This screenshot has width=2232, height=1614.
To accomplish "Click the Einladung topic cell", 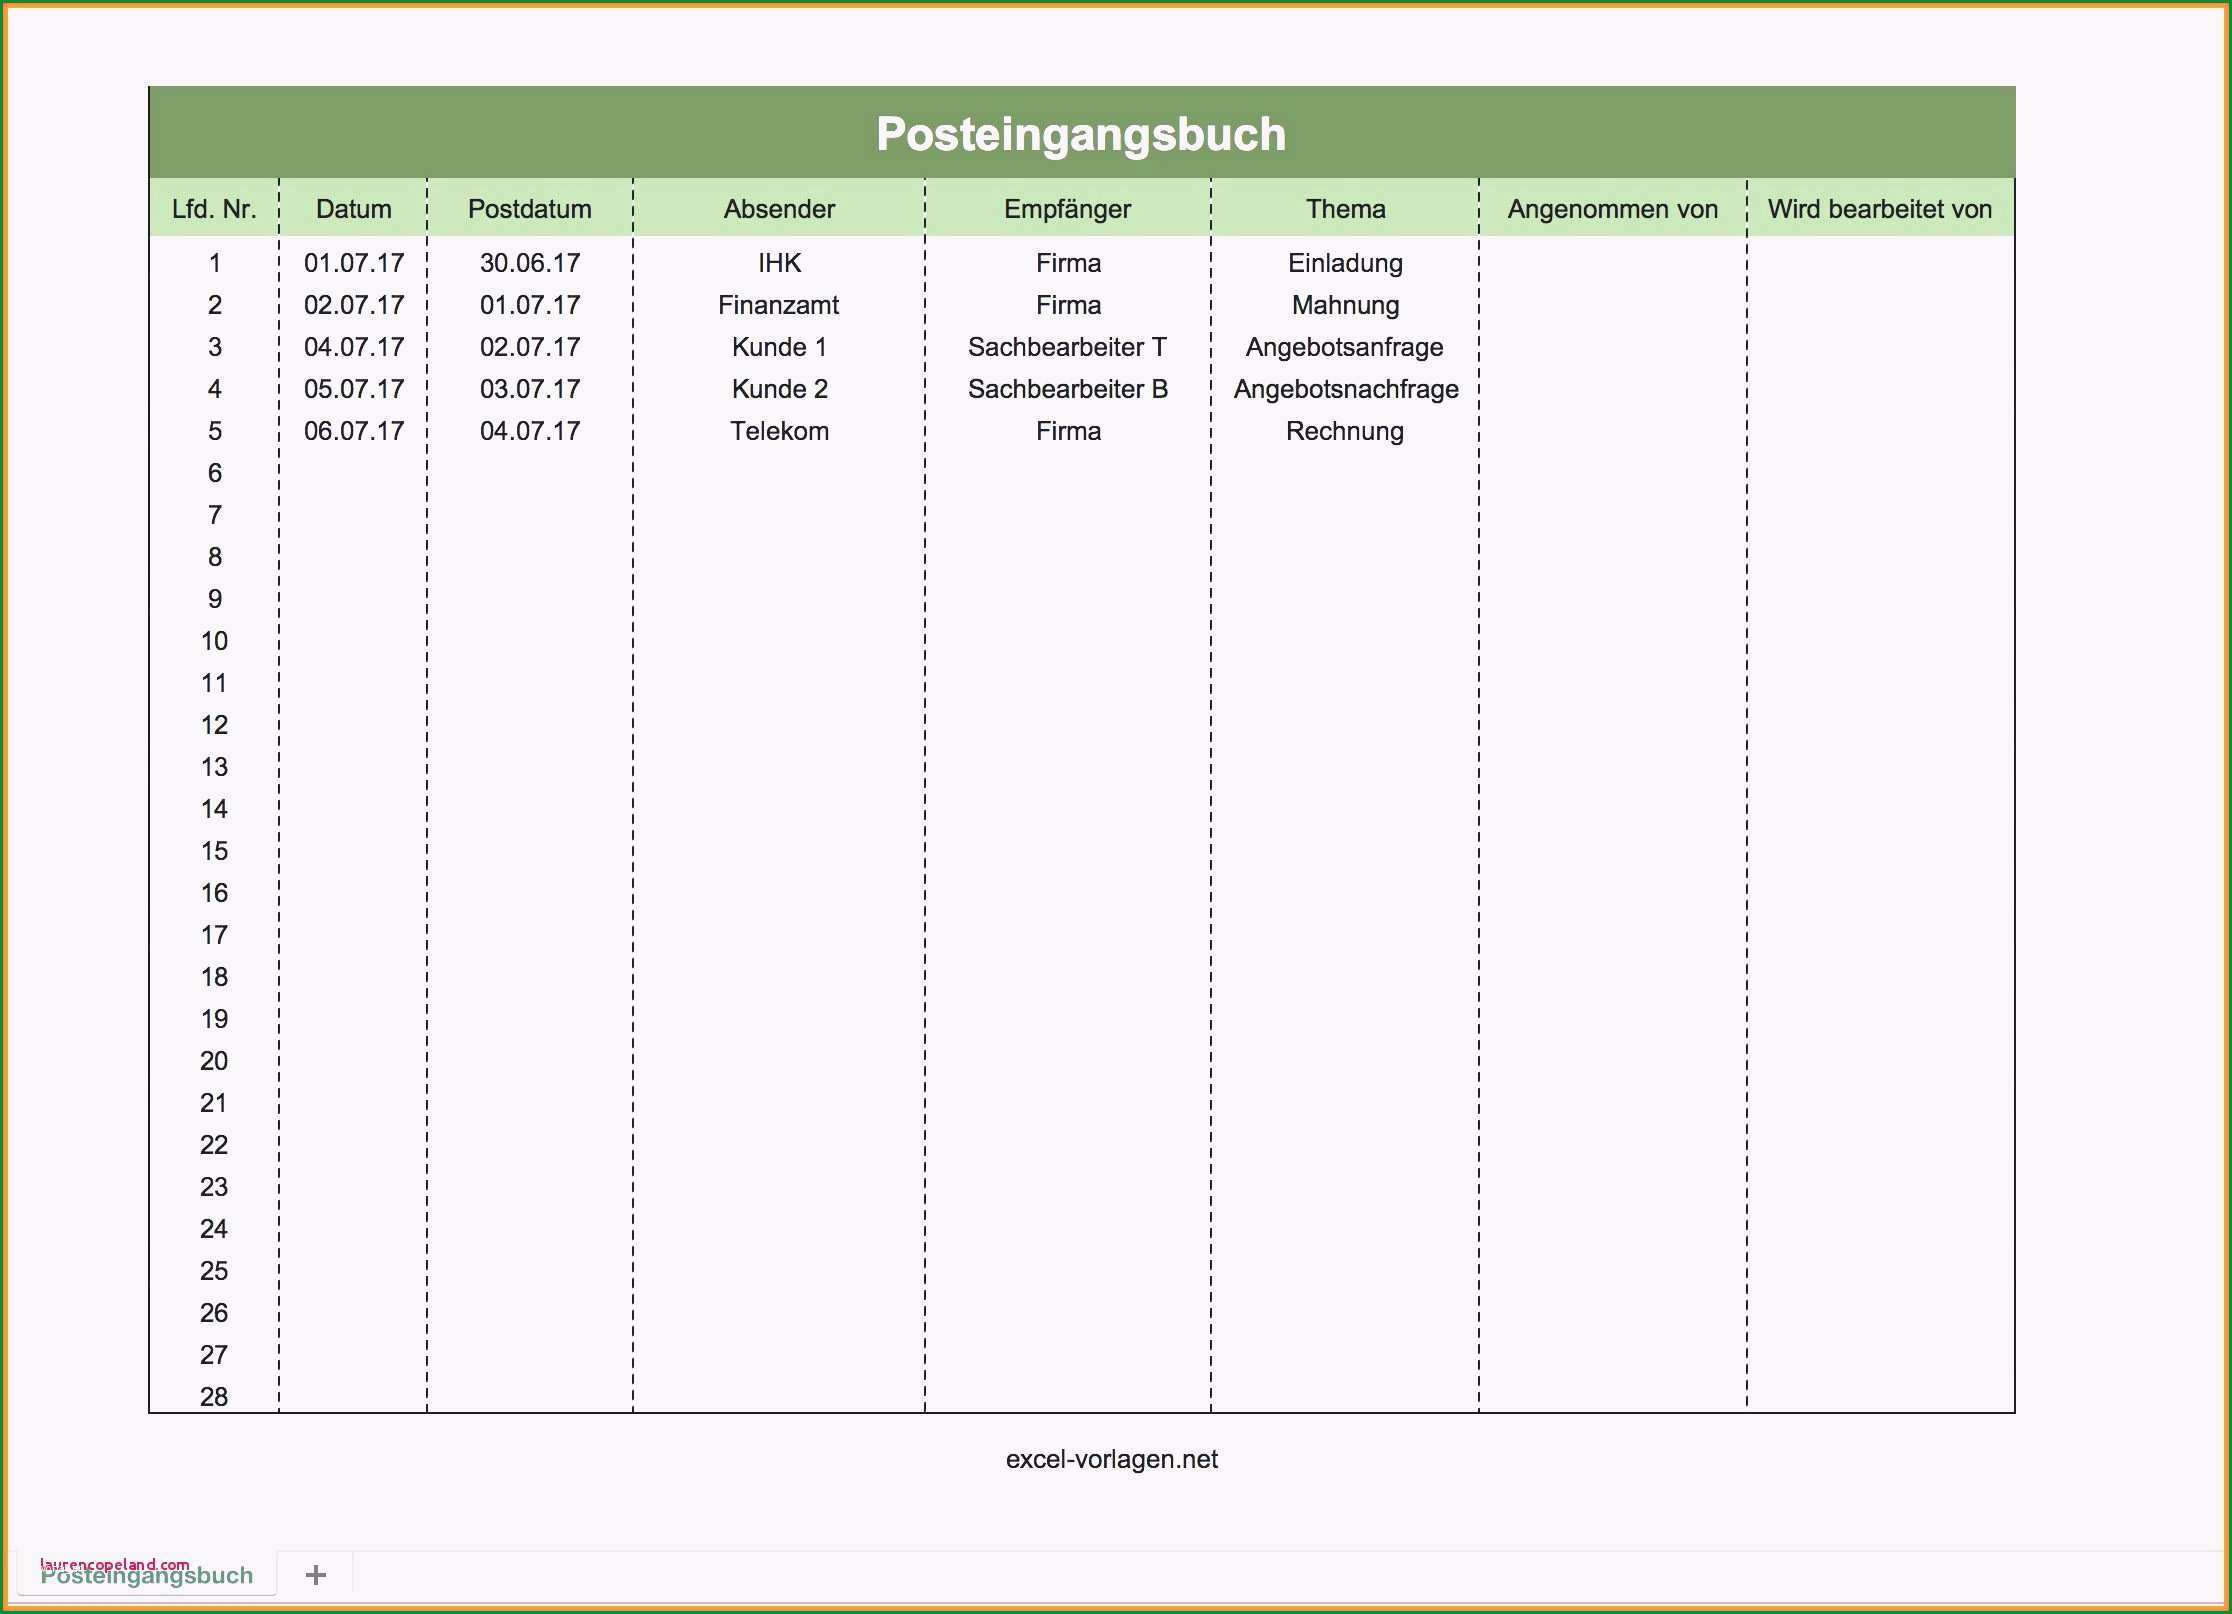I will pos(1345,263).
